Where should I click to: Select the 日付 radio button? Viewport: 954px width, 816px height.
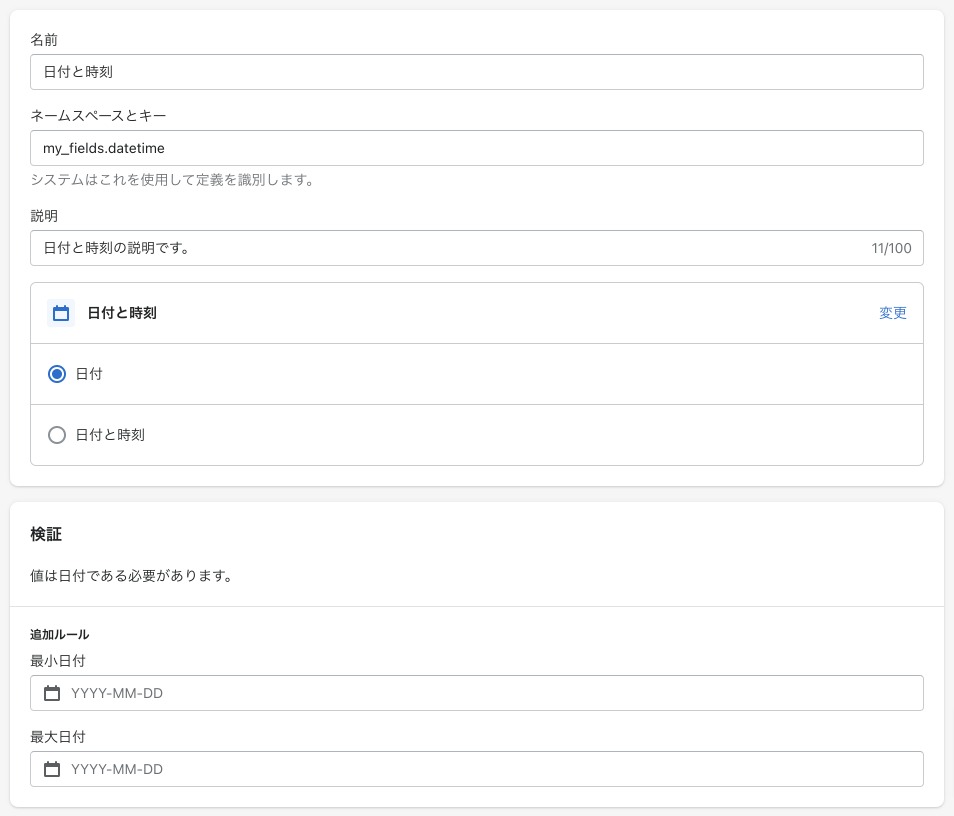tap(57, 374)
